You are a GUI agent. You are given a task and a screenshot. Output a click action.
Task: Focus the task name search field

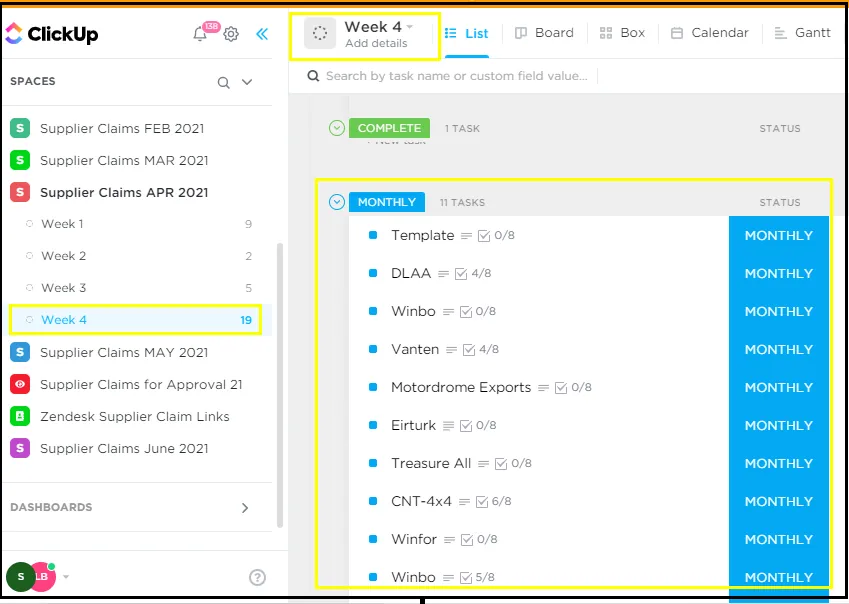coord(456,76)
